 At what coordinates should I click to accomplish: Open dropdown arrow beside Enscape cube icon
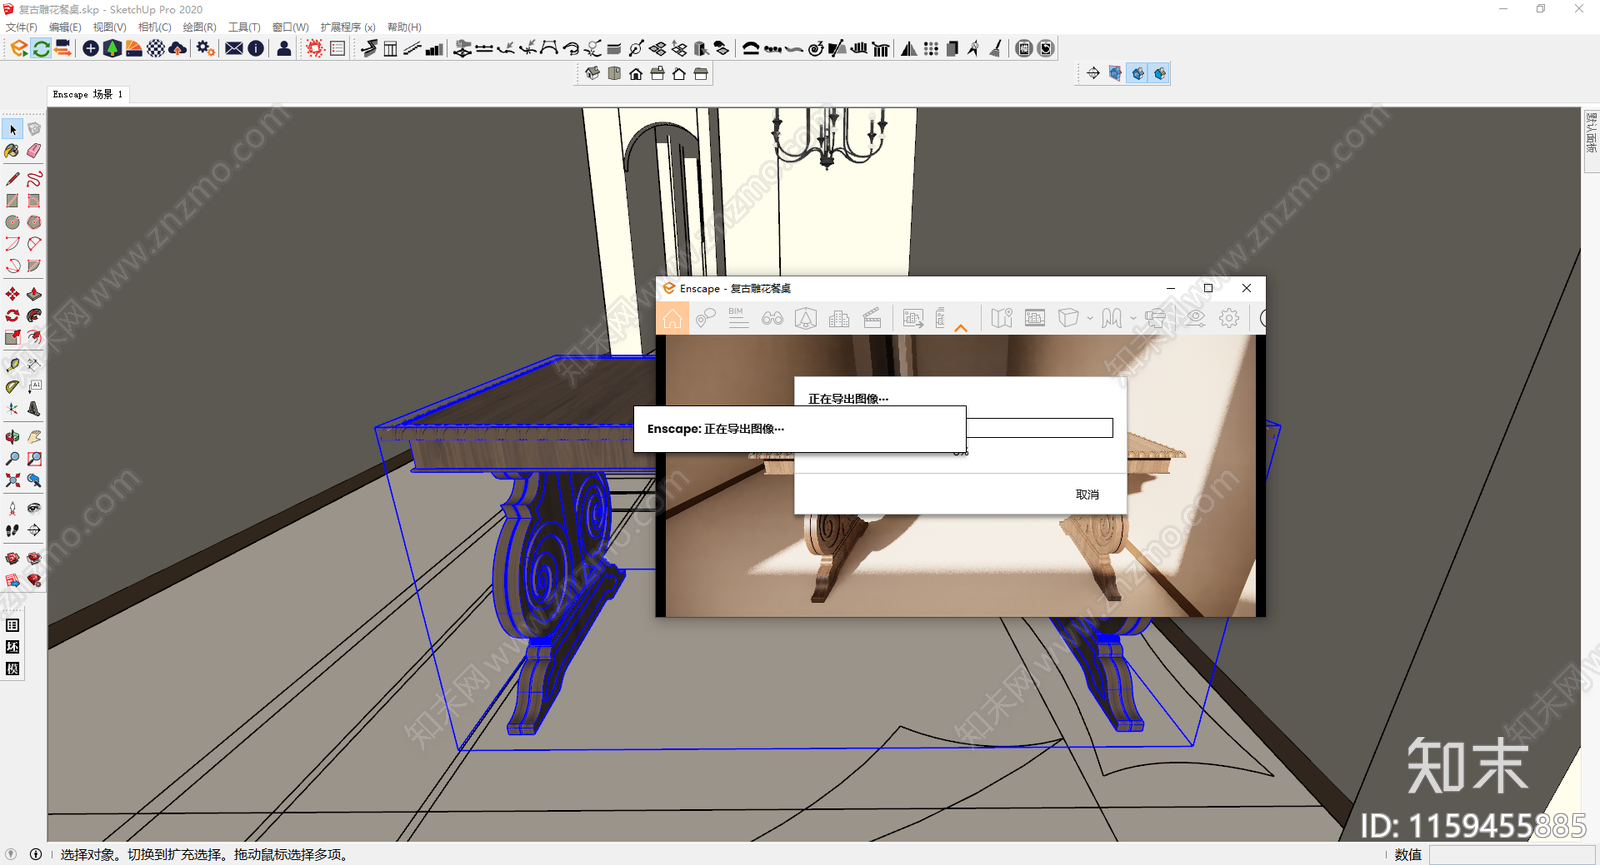[x=1090, y=319]
